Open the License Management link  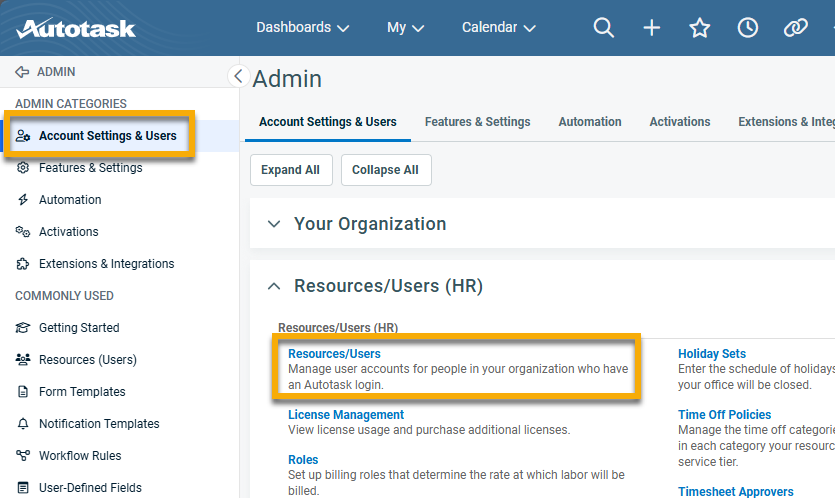[x=346, y=415]
